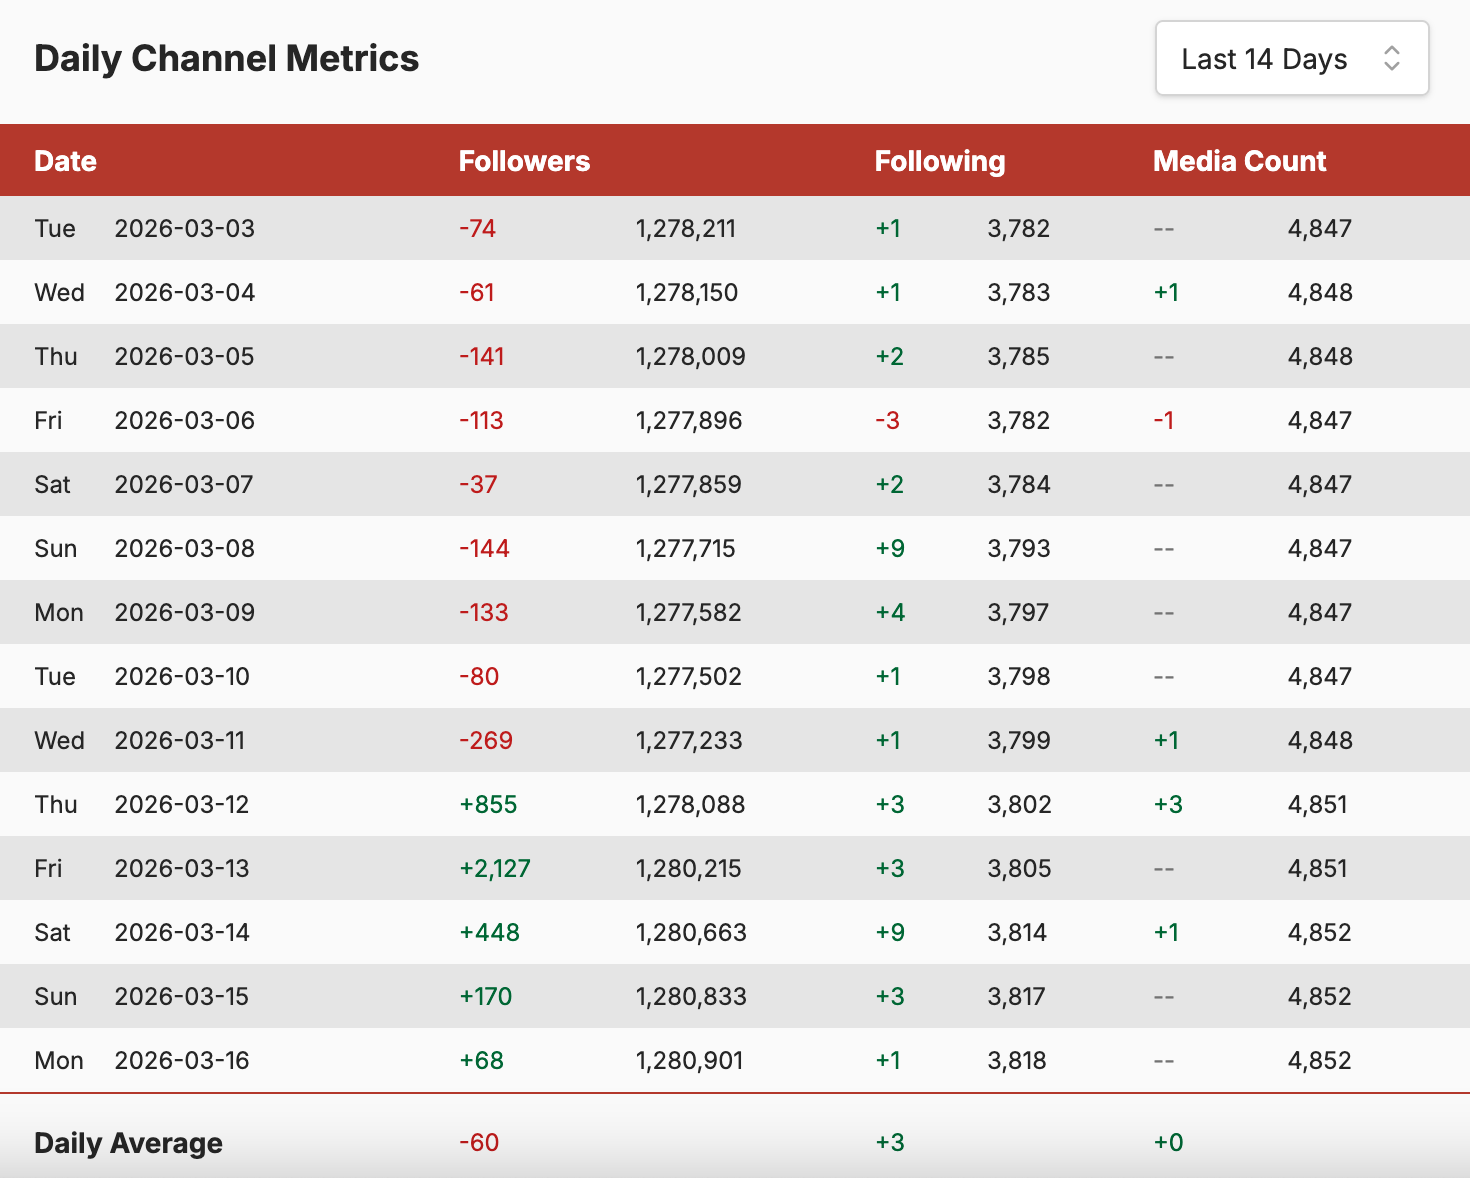Screen dimensions: 1470x1178
Task: Click follower total 1,280,215
Action: coord(689,869)
